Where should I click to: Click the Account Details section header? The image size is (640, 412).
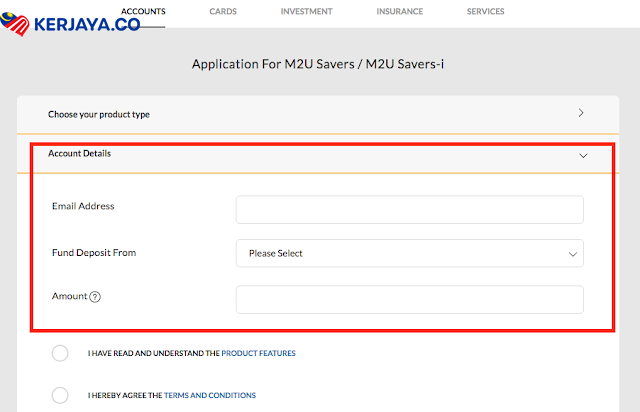point(318,154)
